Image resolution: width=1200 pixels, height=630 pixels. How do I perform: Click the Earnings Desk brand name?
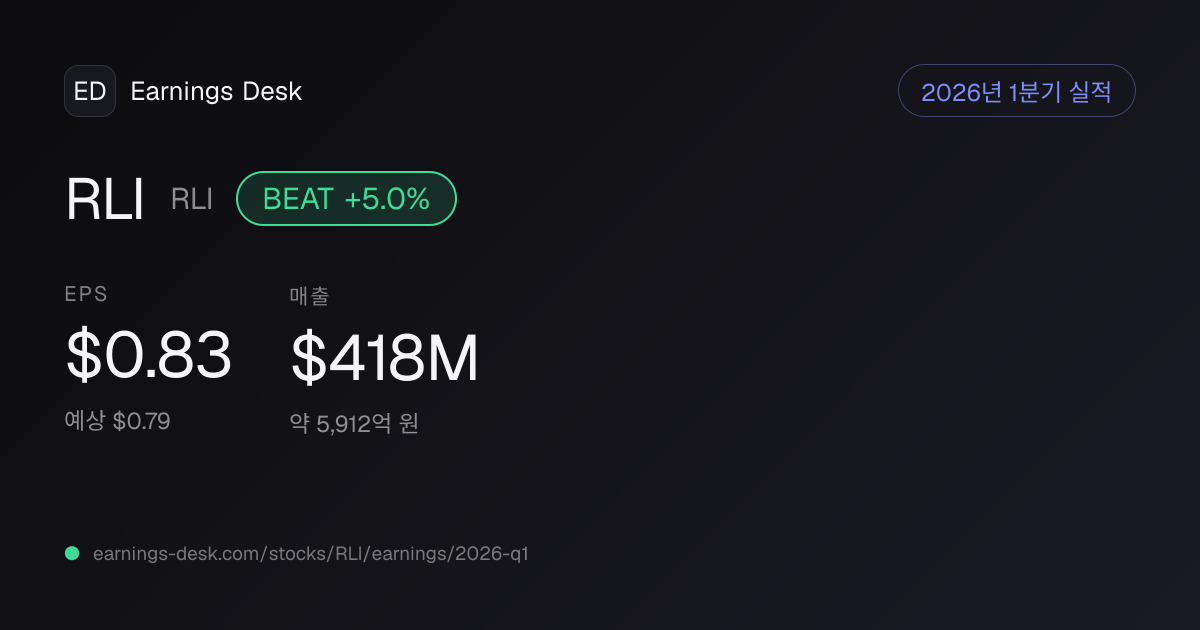click(x=216, y=91)
